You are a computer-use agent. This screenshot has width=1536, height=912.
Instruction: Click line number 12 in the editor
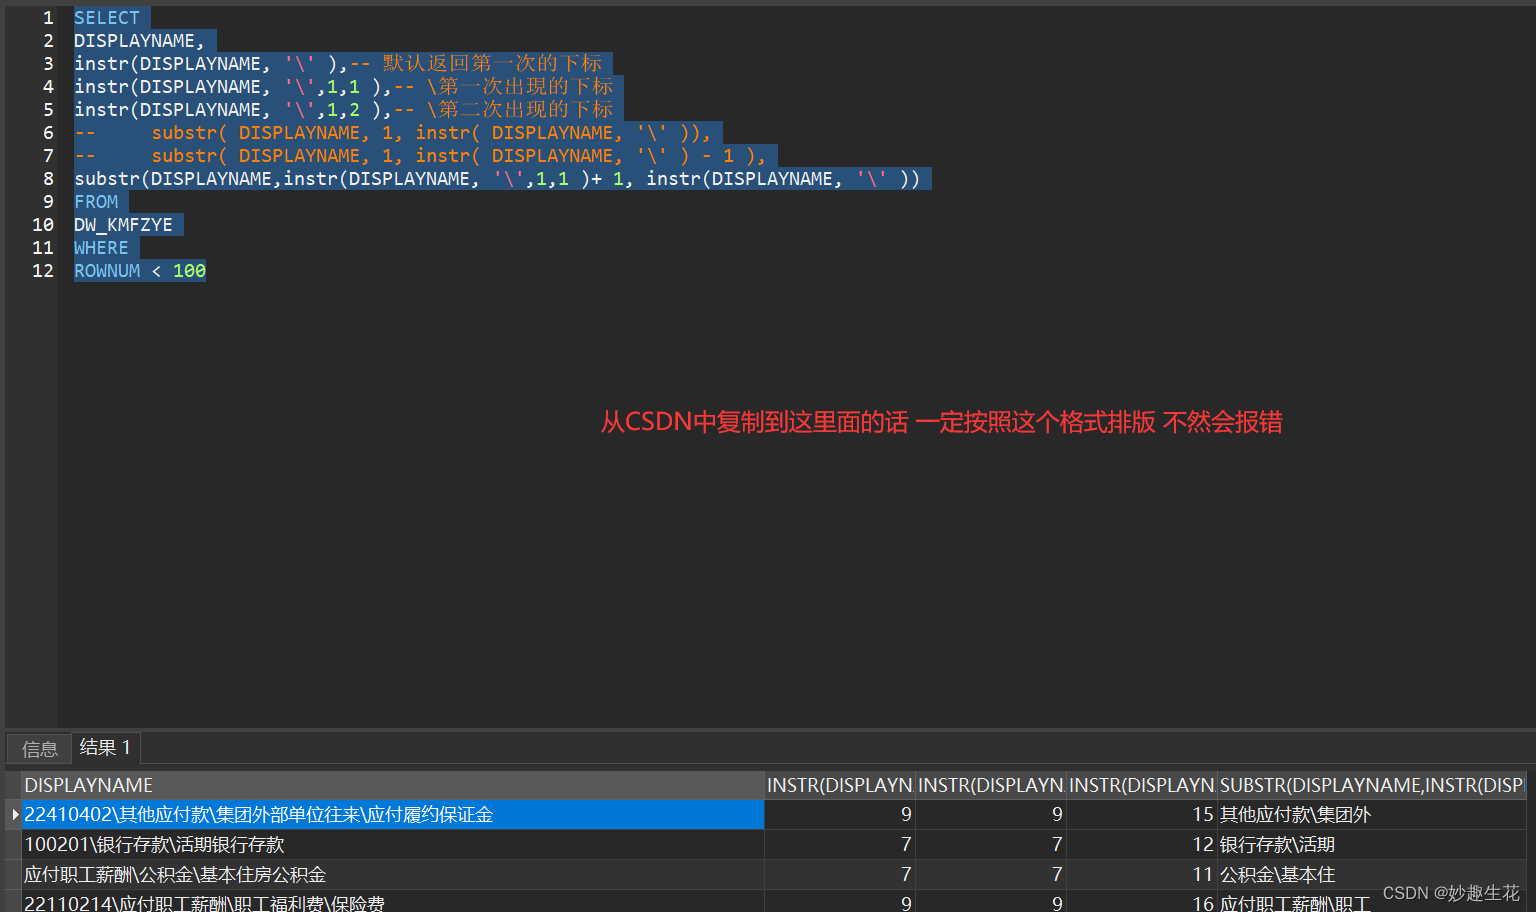(x=43, y=270)
